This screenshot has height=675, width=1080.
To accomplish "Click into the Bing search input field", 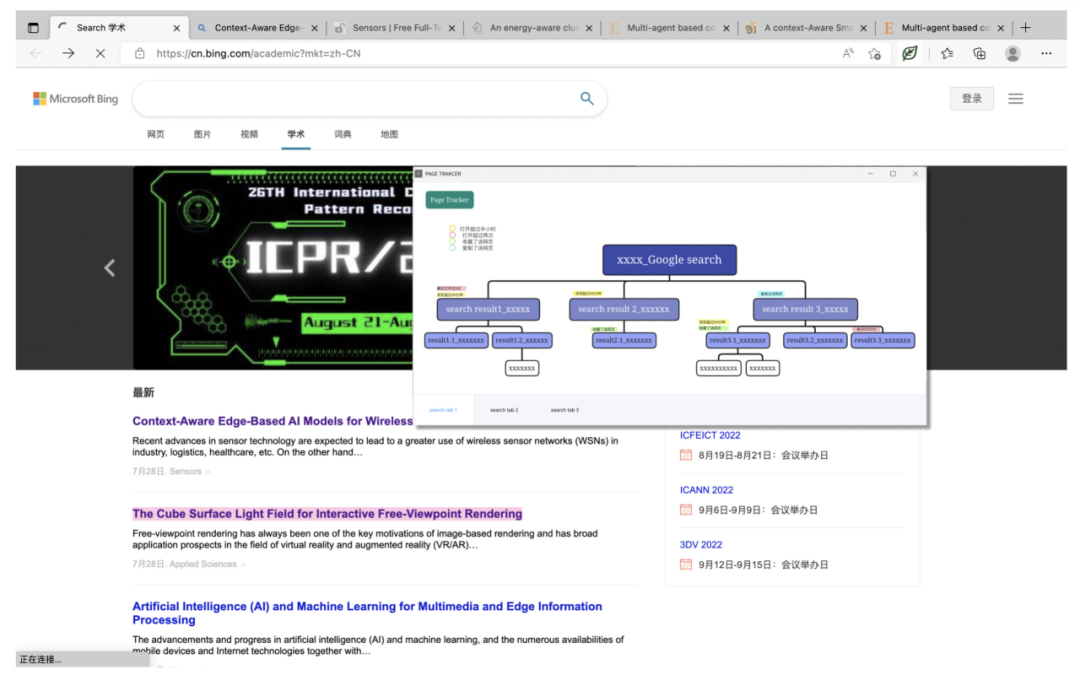I will tap(355, 98).
